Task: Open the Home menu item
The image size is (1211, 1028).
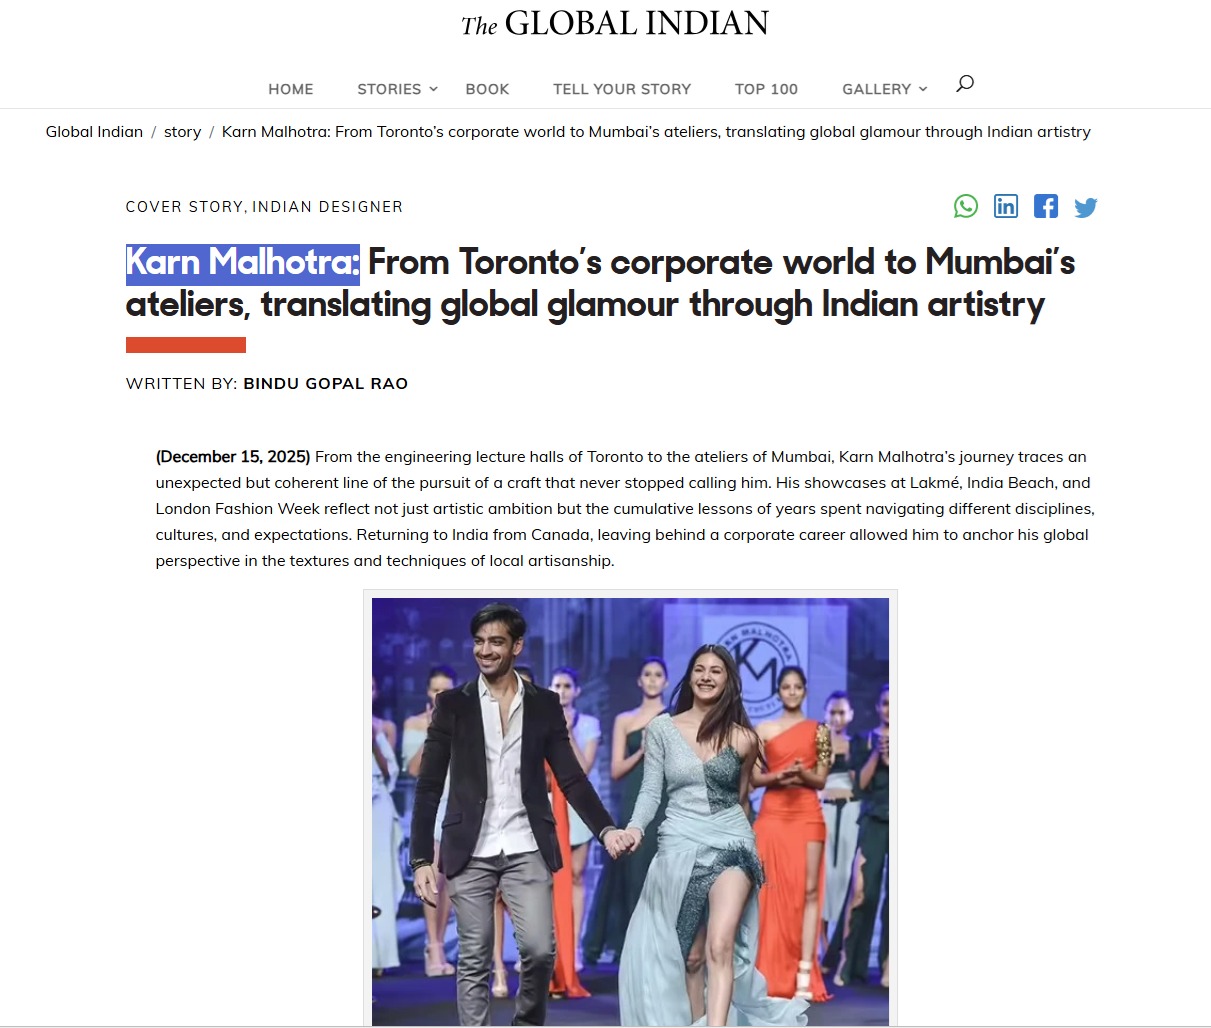Action: pyautogui.click(x=291, y=89)
